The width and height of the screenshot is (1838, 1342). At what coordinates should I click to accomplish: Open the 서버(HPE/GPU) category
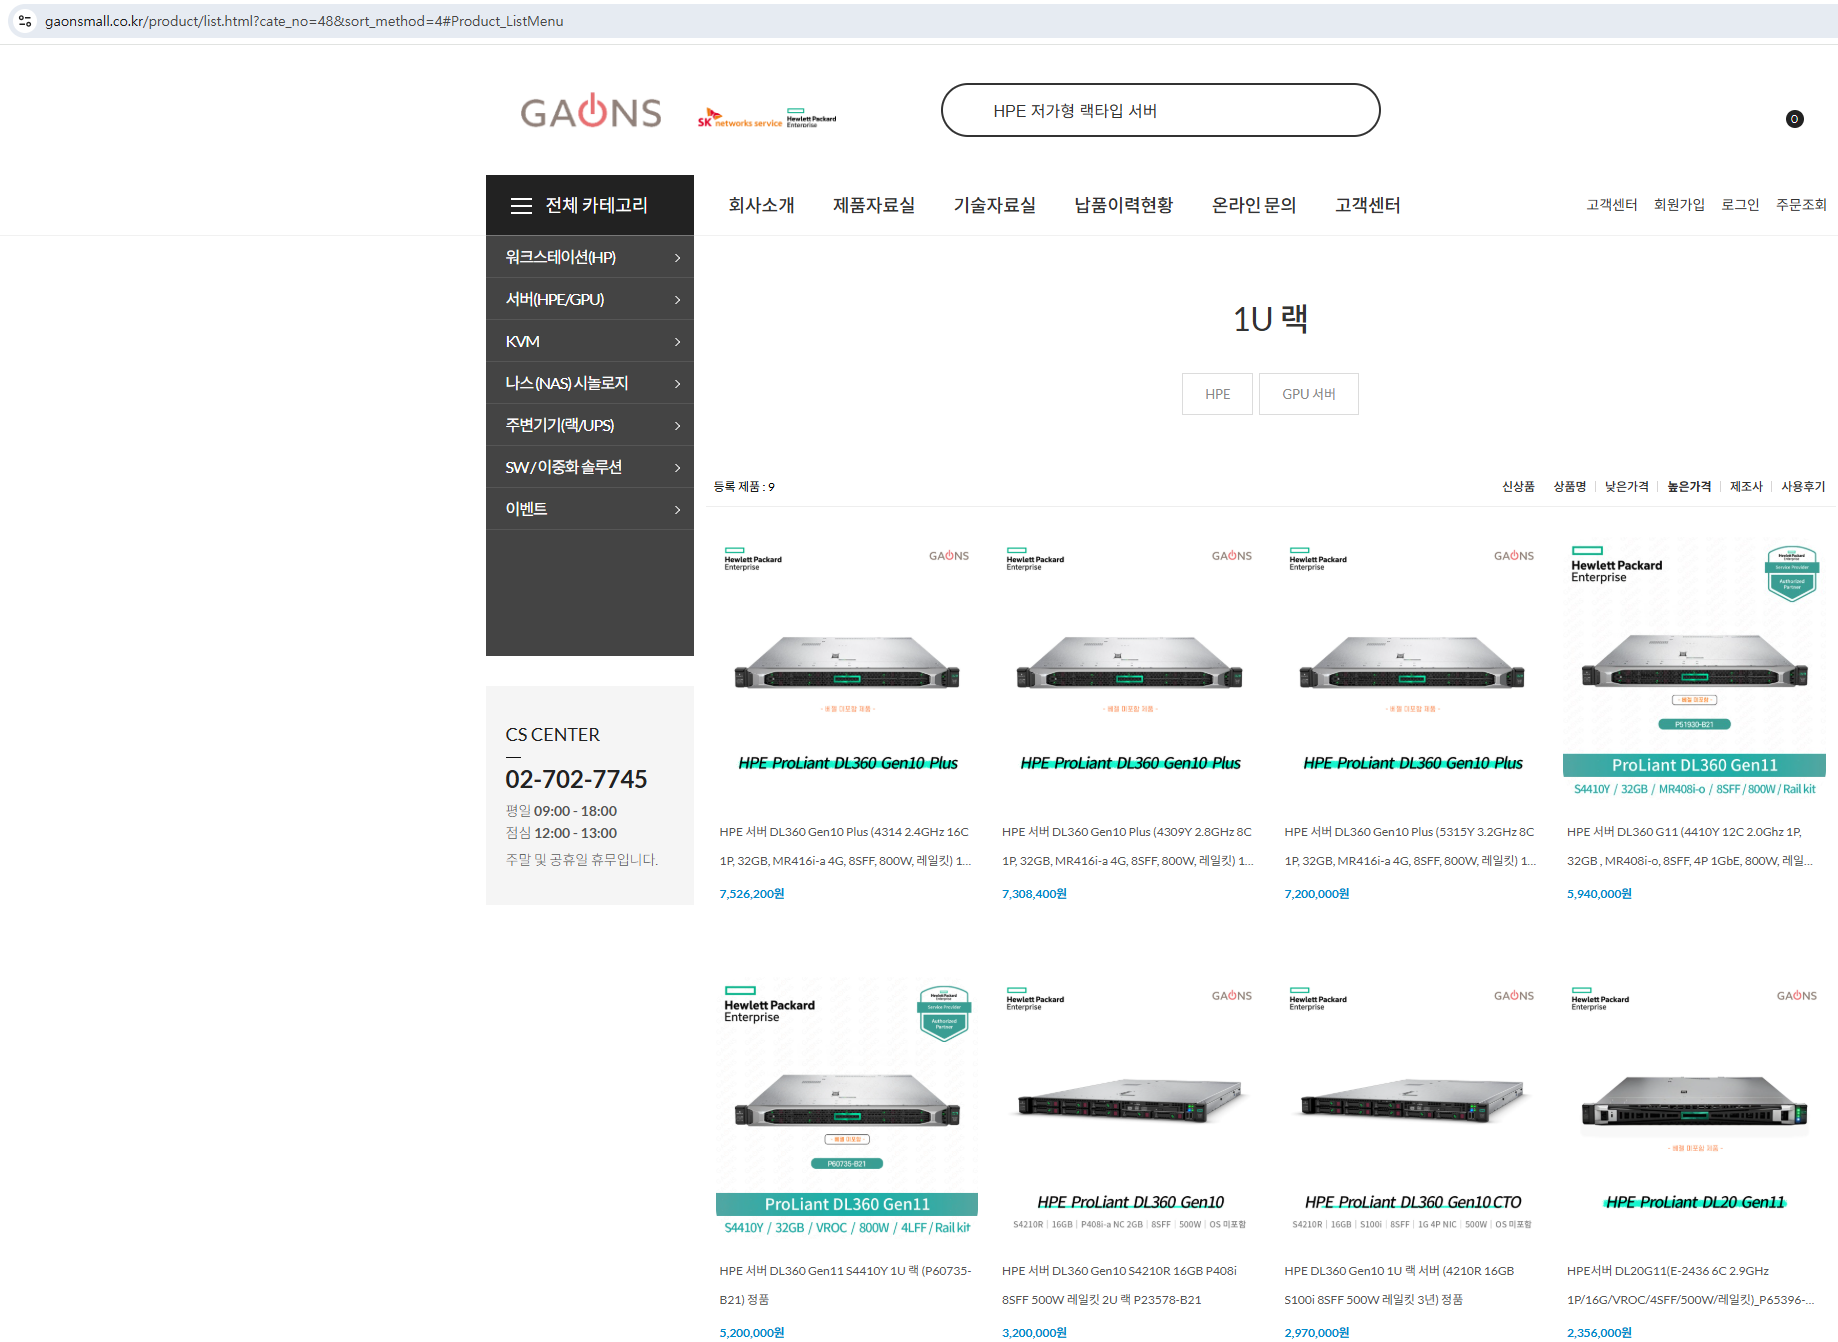pos(555,299)
